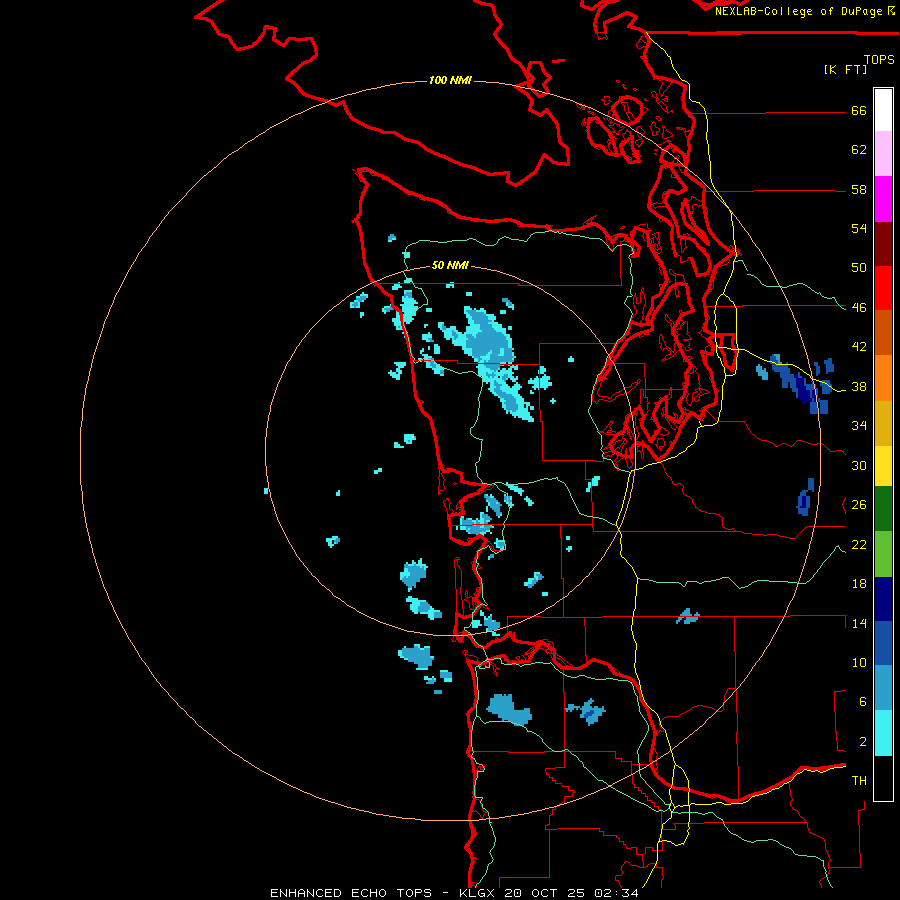
Task: Click the white swatch in the tops legend
Action: pos(883,110)
